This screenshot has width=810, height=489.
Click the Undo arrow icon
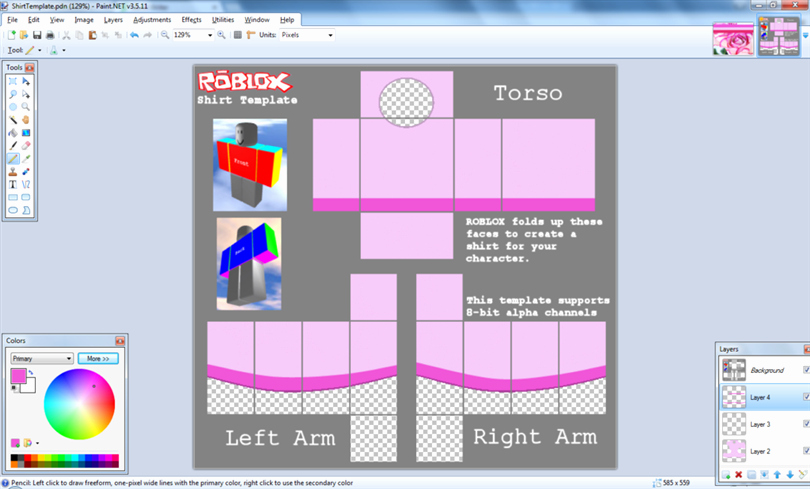pyautogui.click(x=134, y=35)
